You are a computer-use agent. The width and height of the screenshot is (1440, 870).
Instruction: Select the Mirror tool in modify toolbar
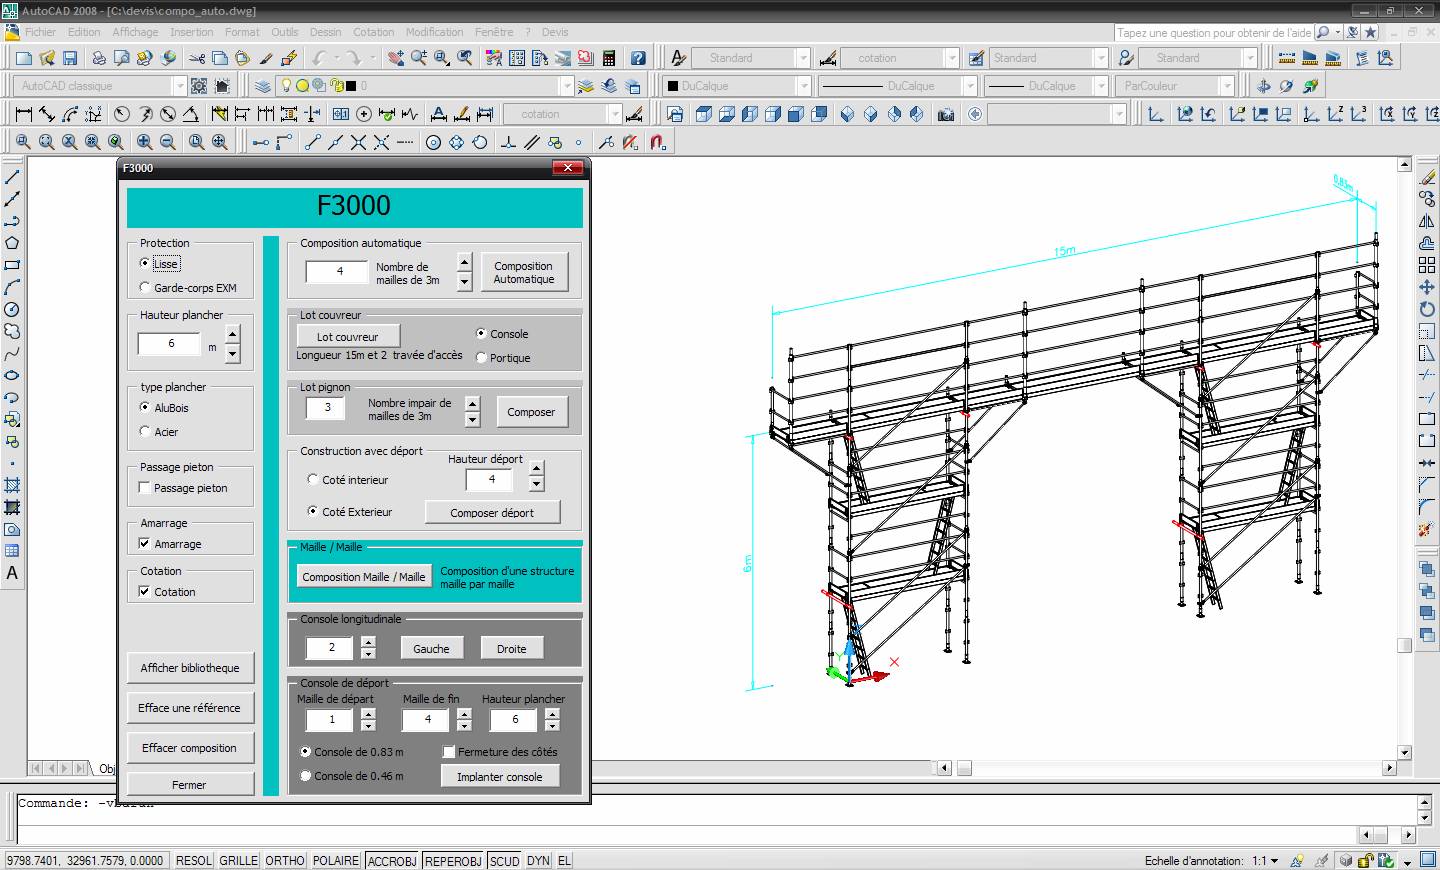point(1427,221)
